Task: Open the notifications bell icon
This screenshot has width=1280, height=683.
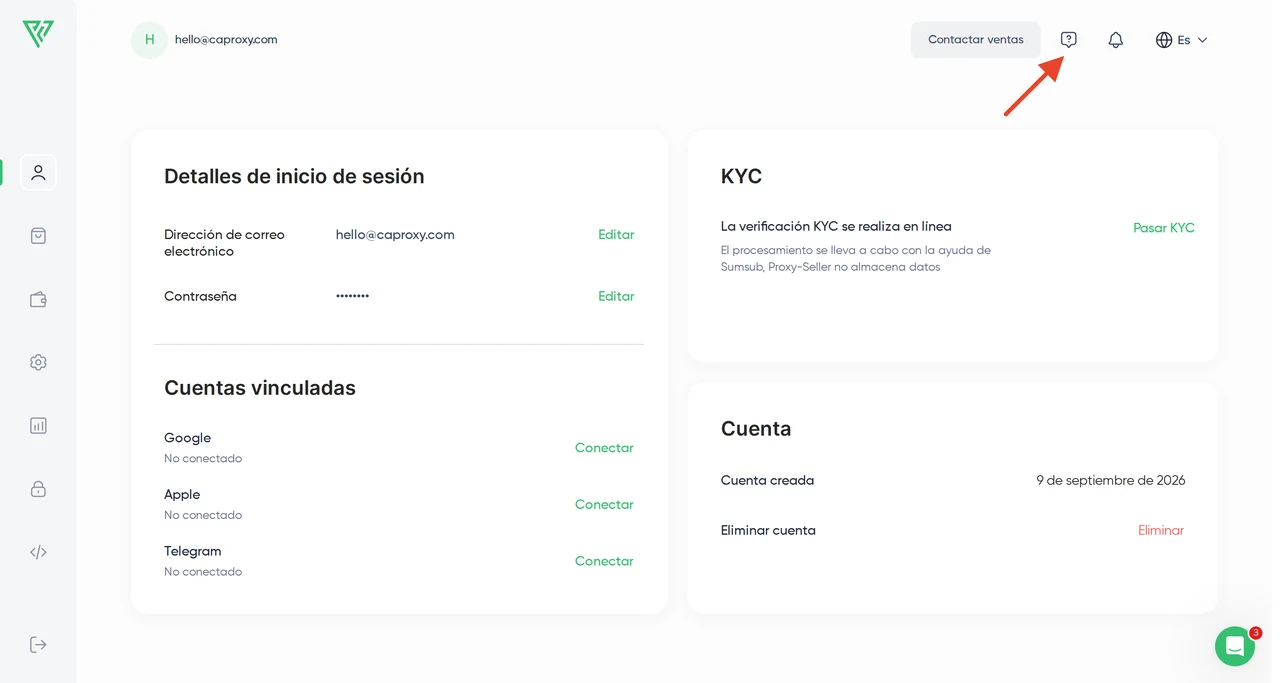Action: pyautogui.click(x=1116, y=40)
